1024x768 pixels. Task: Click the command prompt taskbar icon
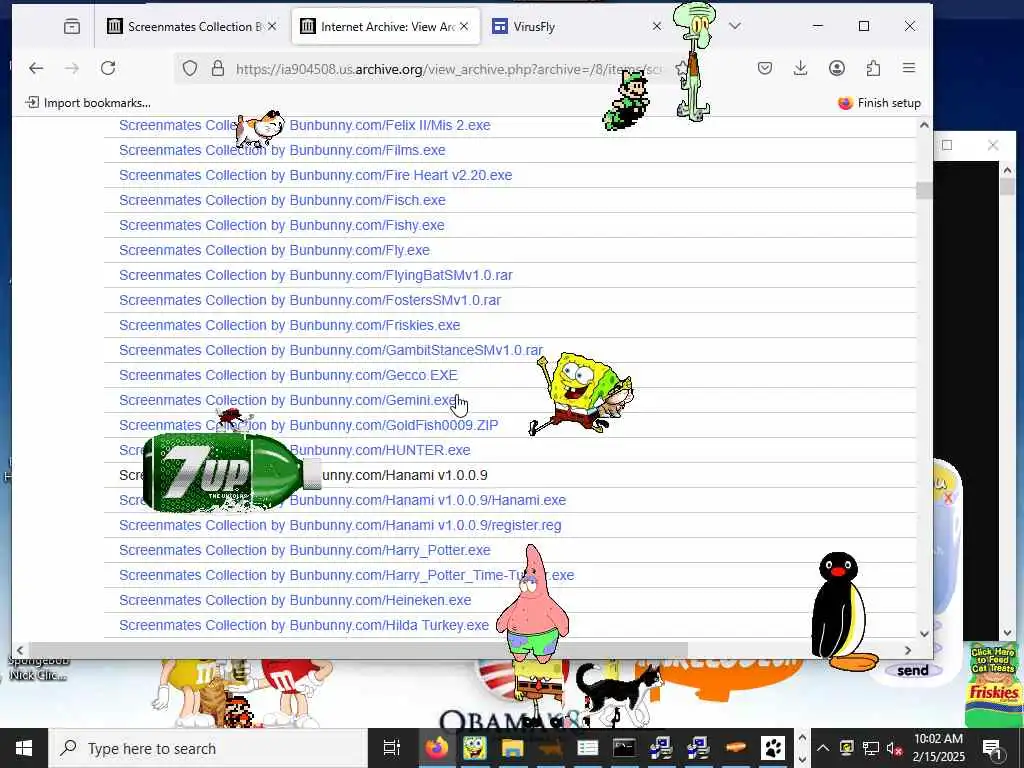coord(624,748)
